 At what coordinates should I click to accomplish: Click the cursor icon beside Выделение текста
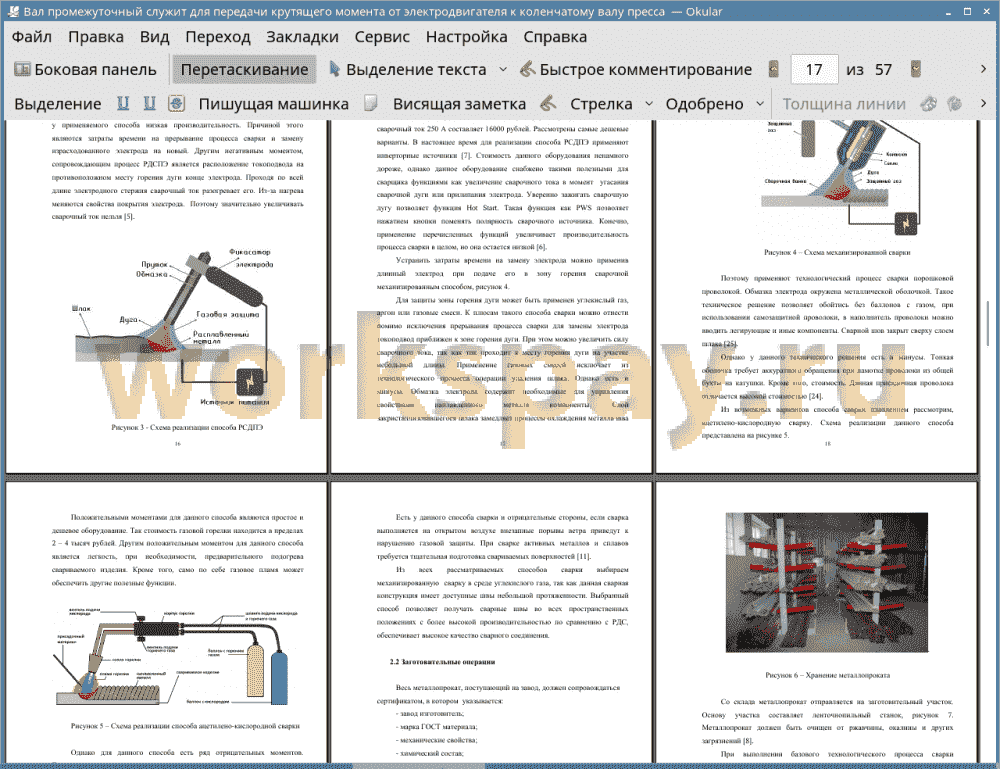point(334,69)
